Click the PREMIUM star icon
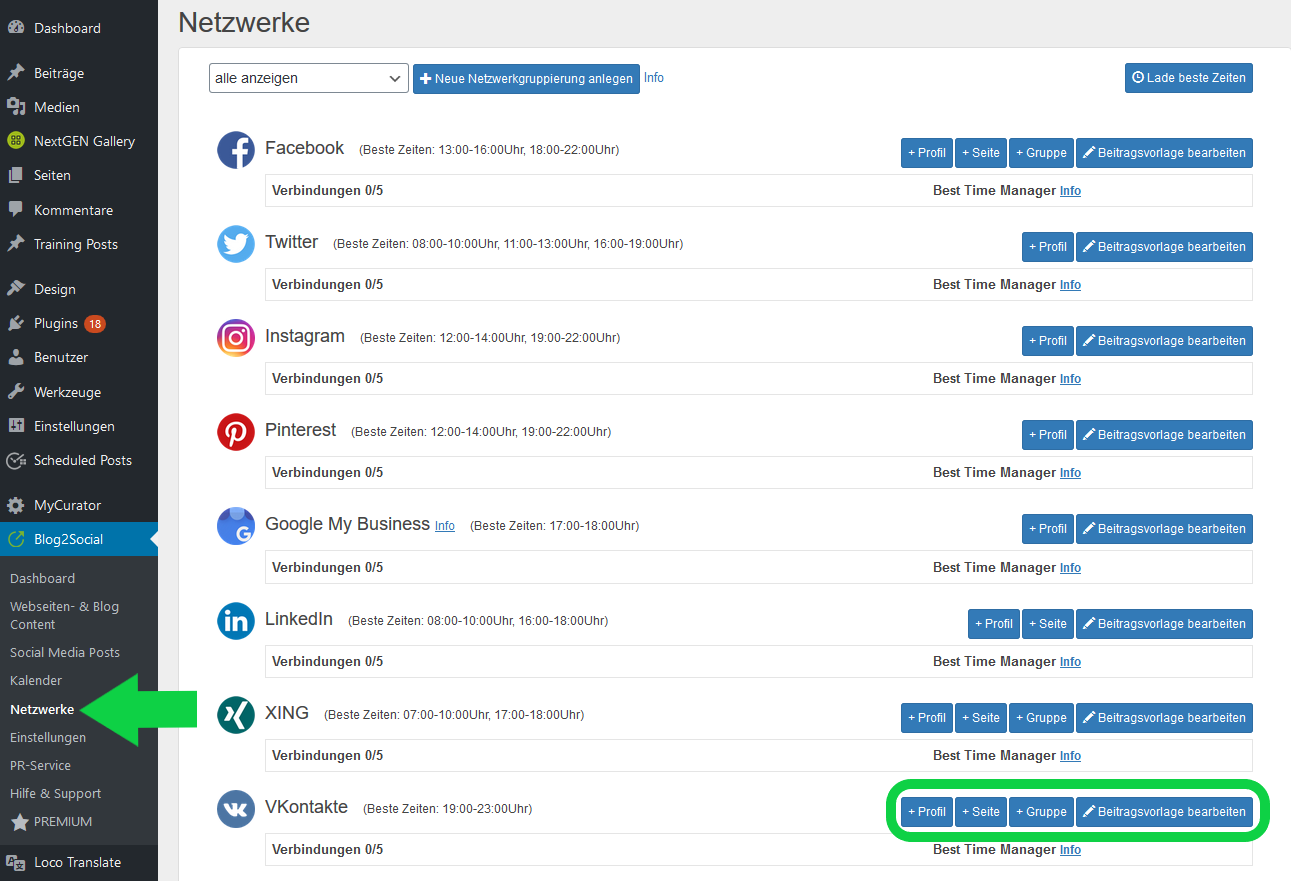1291x881 pixels. click(19, 822)
